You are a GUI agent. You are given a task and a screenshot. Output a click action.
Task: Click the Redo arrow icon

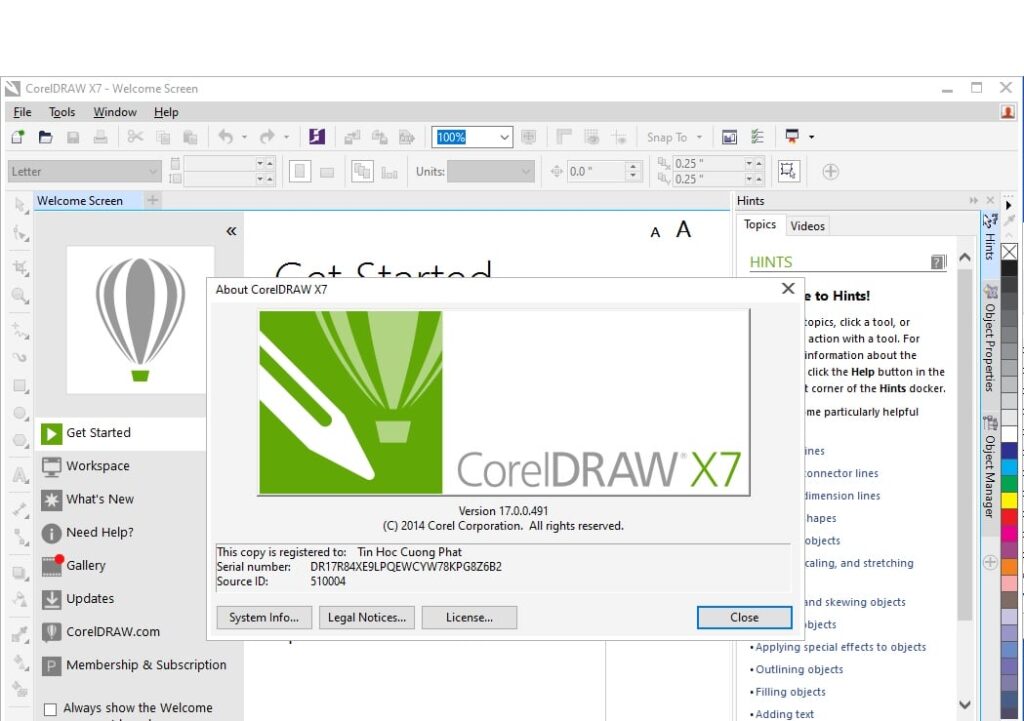pos(267,137)
